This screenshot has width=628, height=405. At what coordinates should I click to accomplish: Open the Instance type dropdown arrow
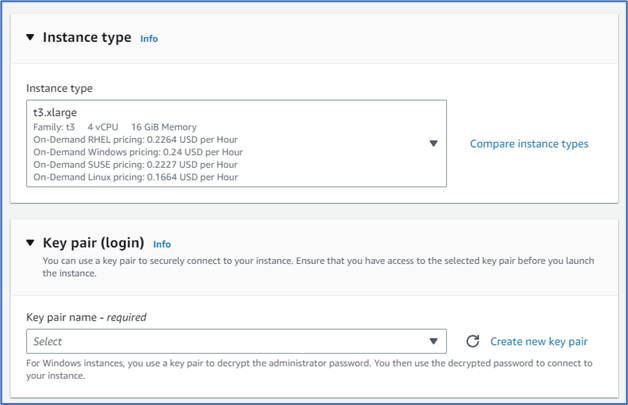coord(433,144)
